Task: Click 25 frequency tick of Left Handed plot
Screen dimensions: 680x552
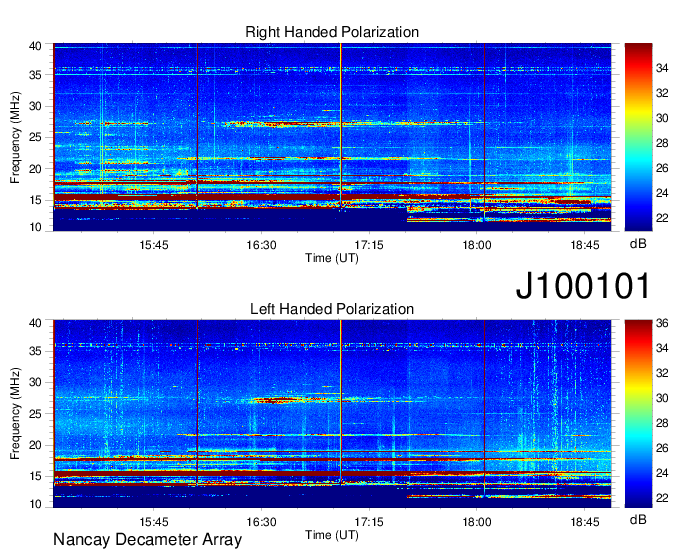Action: (x=35, y=414)
